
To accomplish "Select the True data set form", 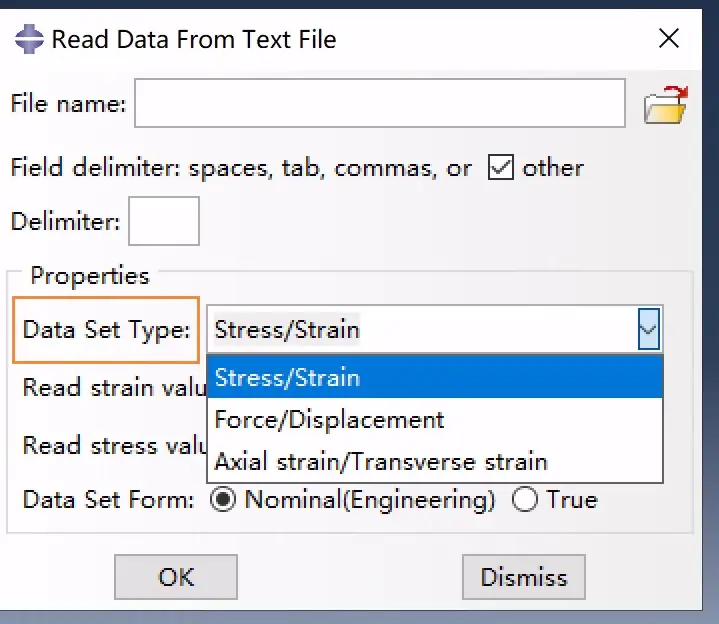I will [525, 499].
